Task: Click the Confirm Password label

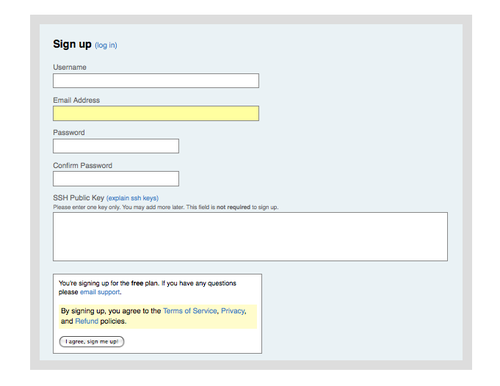Action: (x=83, y=165)
